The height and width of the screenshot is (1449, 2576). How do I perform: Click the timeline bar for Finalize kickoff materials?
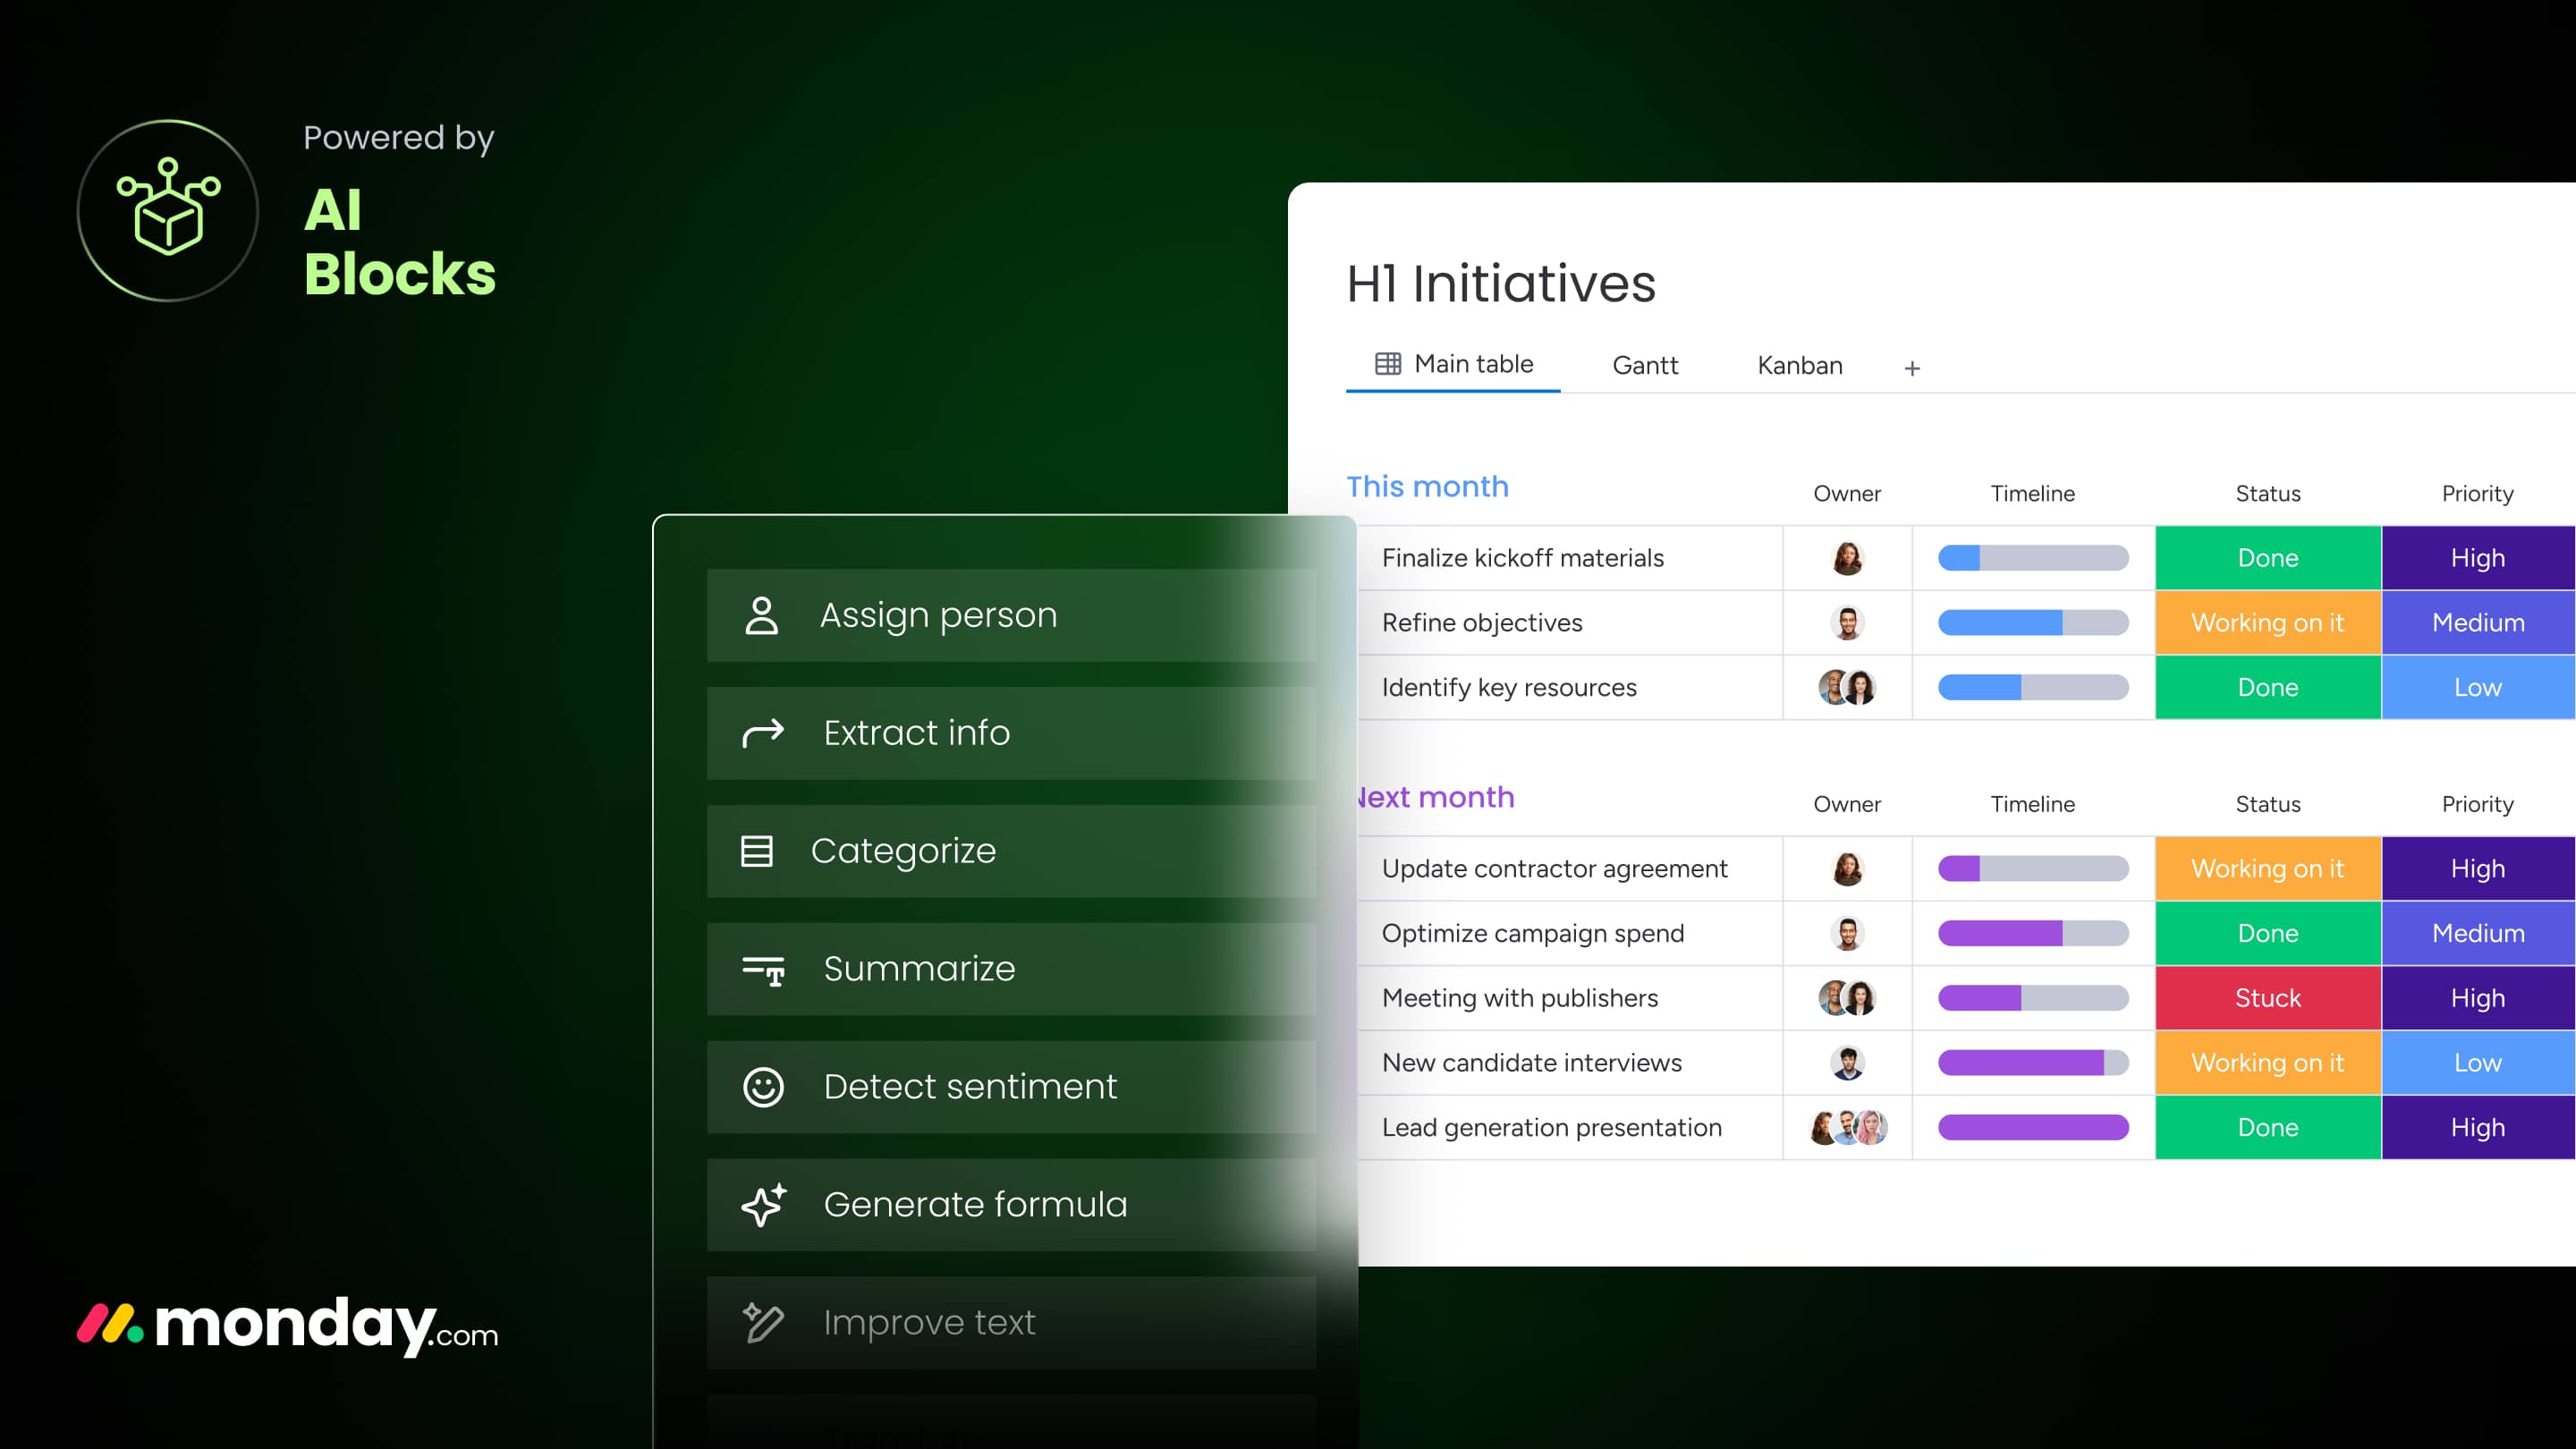coord(2032,557)
